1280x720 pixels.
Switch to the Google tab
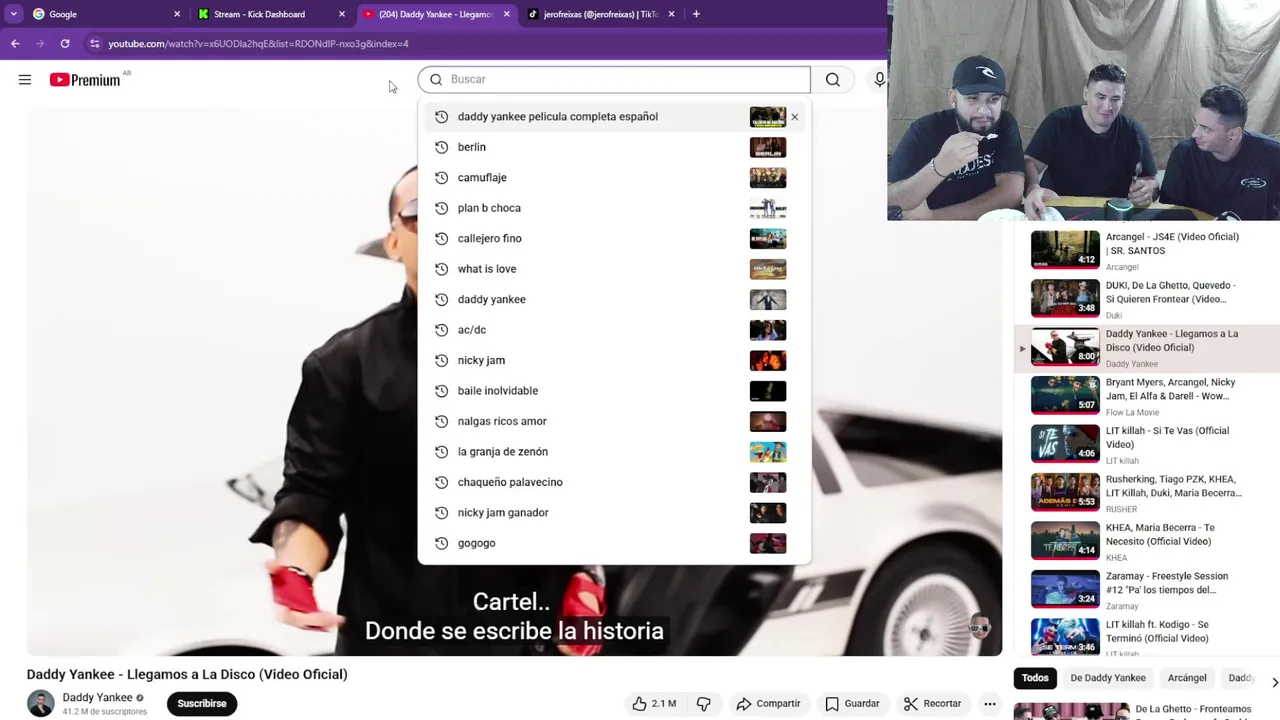[x=105, y=14]
